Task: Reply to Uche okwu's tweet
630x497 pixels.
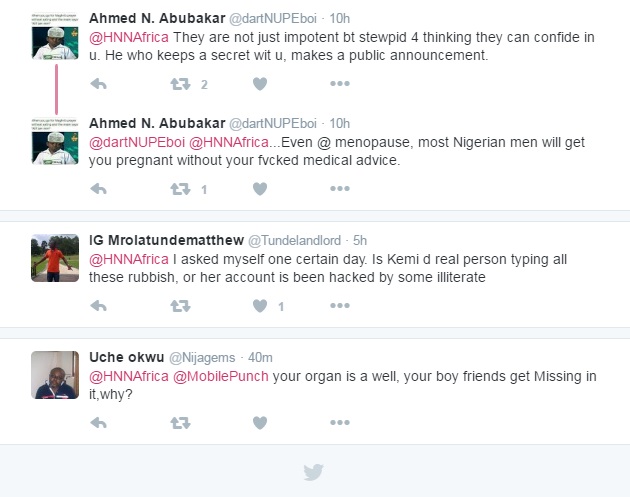Action: point(98,423)
